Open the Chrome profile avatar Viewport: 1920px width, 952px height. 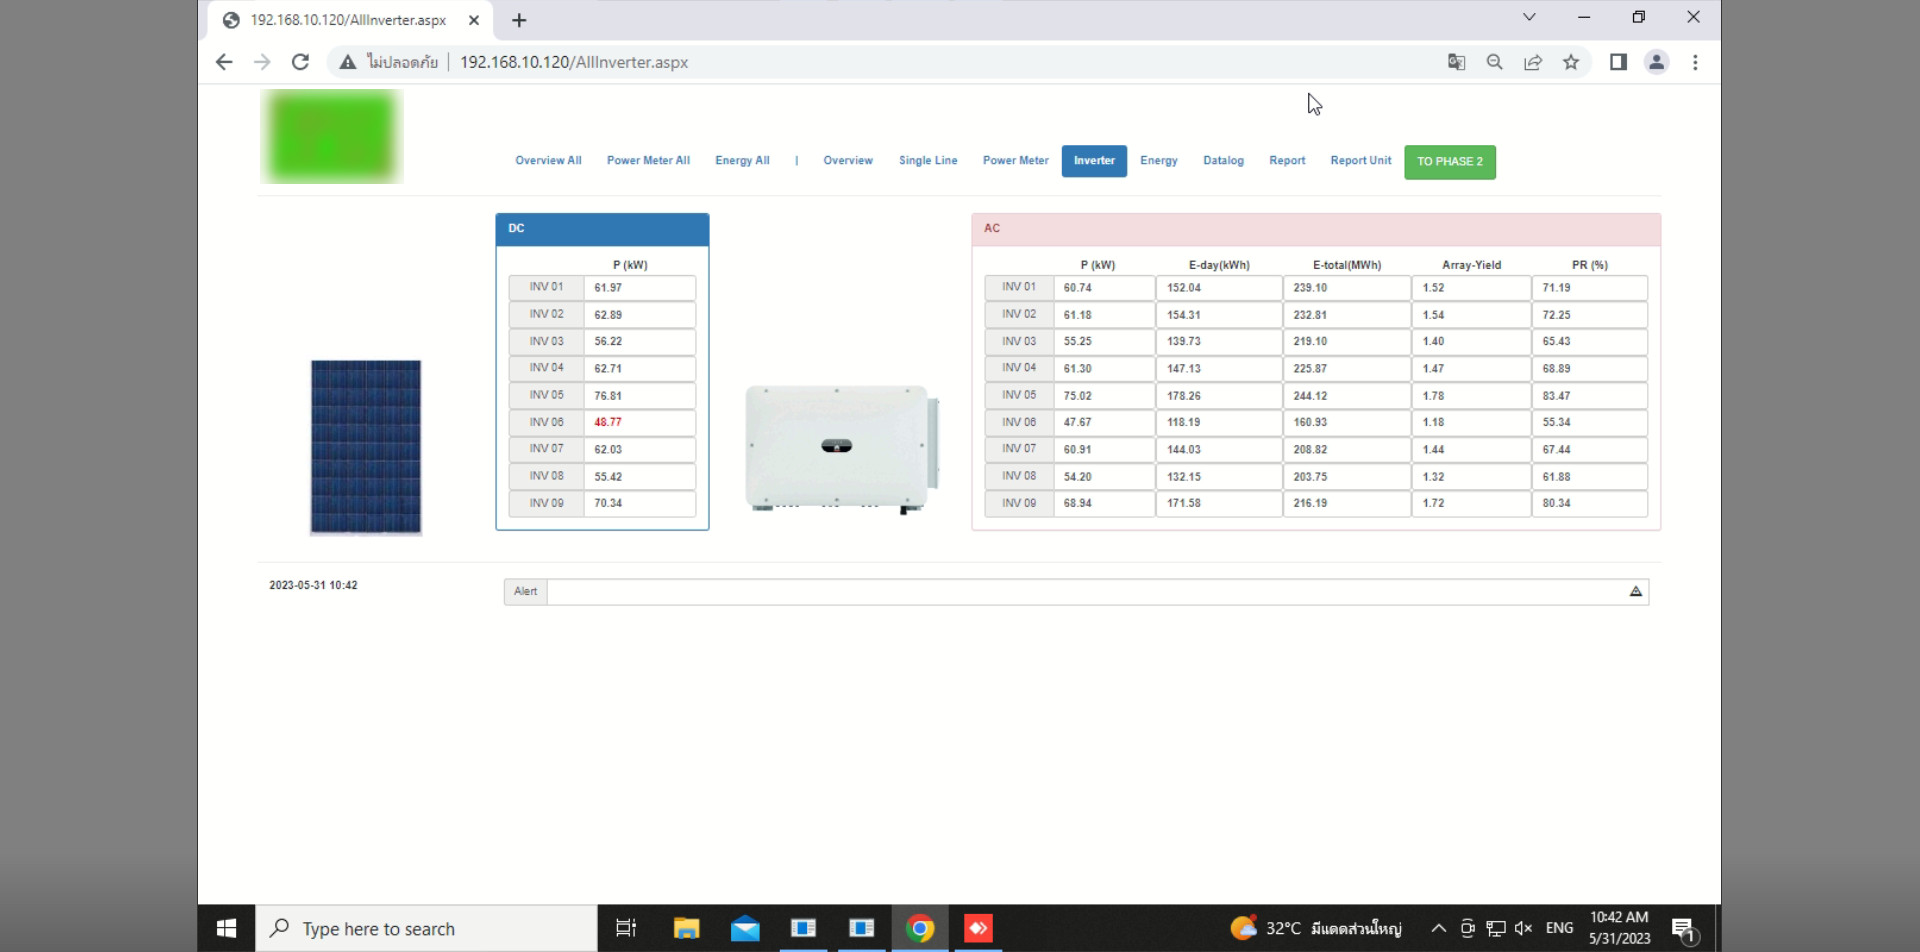(x=1656, y=62)
